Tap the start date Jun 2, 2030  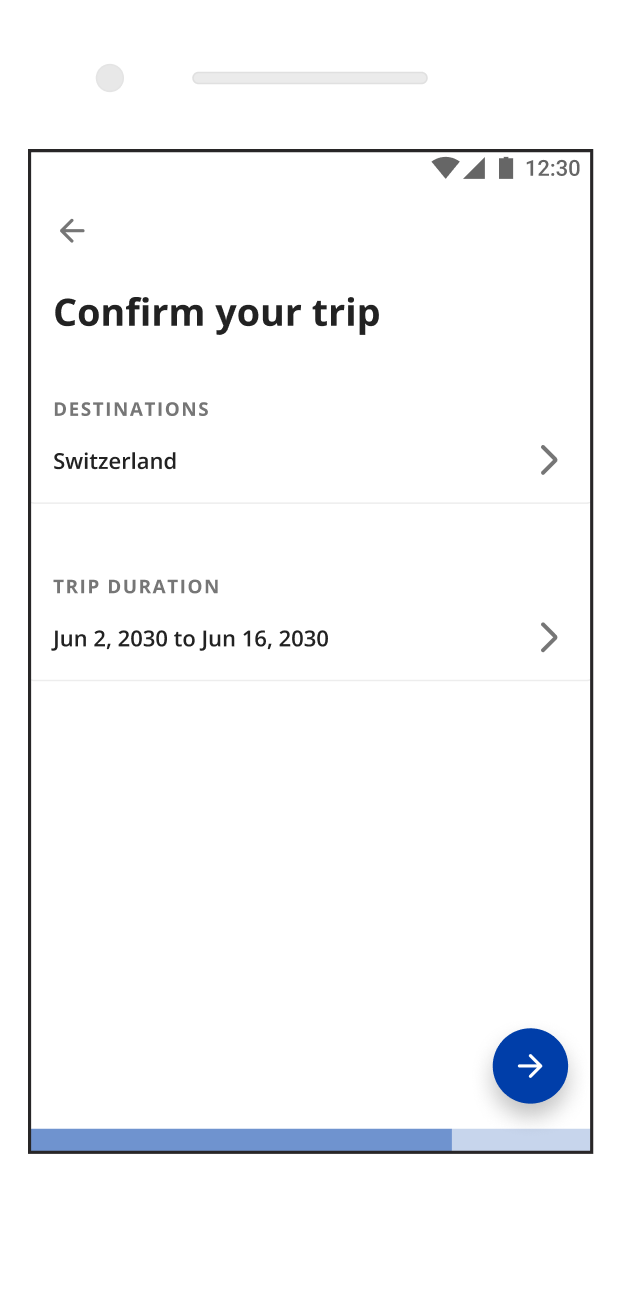coord(110,638)
